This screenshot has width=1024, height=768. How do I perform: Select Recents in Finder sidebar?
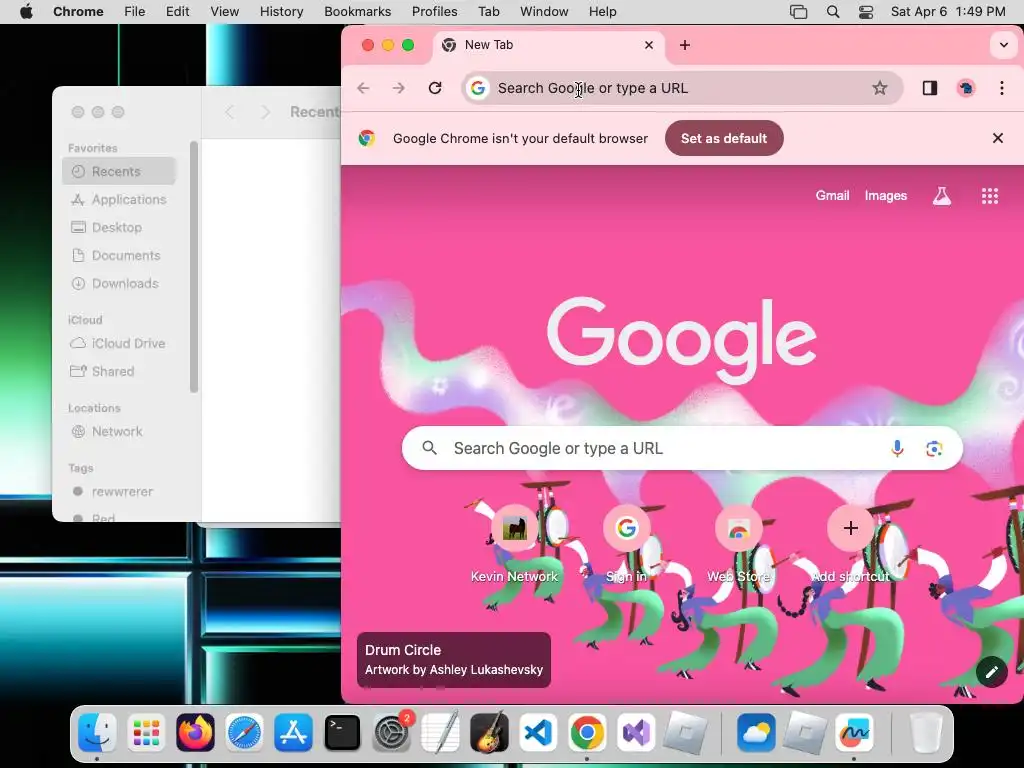point(119,171)
